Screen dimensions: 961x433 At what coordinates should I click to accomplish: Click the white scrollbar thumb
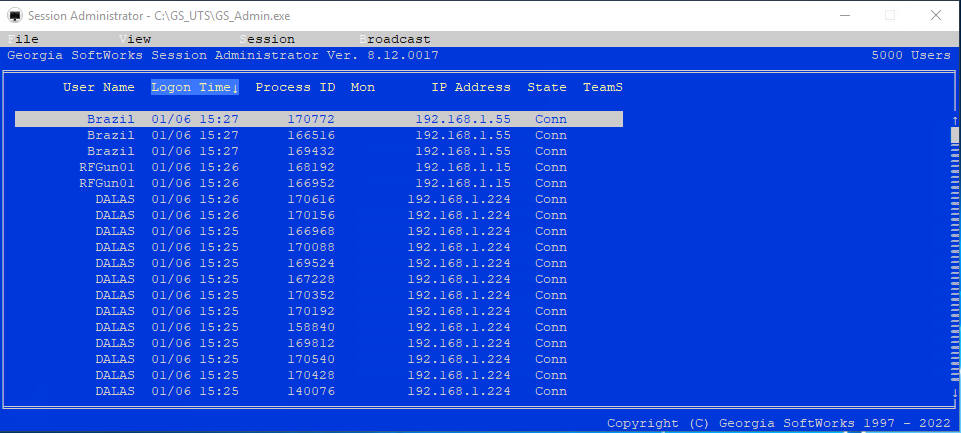point(955,134)
